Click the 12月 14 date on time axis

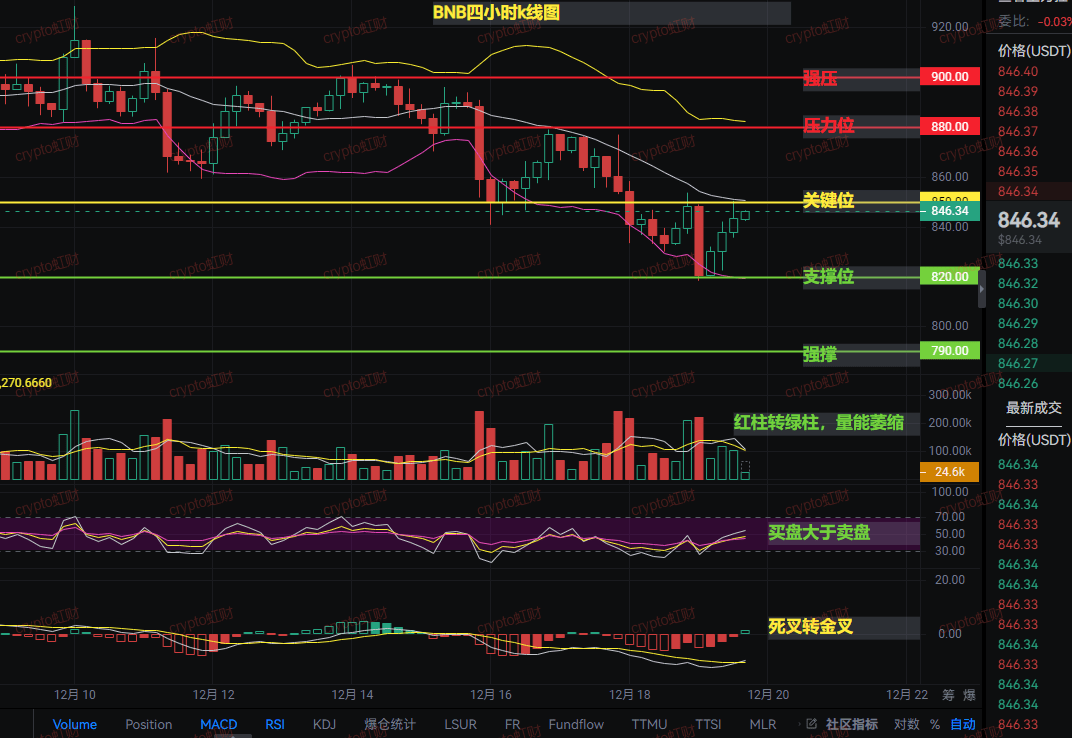(352, 695)
